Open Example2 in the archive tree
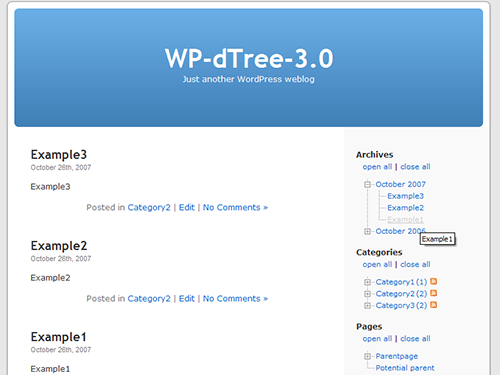500x375 pixels. point(405,208)
